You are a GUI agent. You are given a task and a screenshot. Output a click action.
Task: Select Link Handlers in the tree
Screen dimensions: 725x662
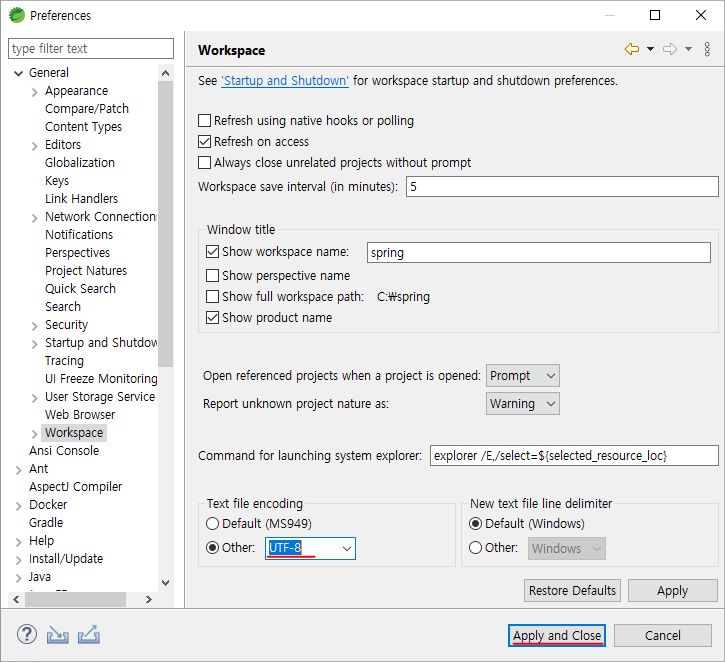pyautogui.click(x=81, y=199)
